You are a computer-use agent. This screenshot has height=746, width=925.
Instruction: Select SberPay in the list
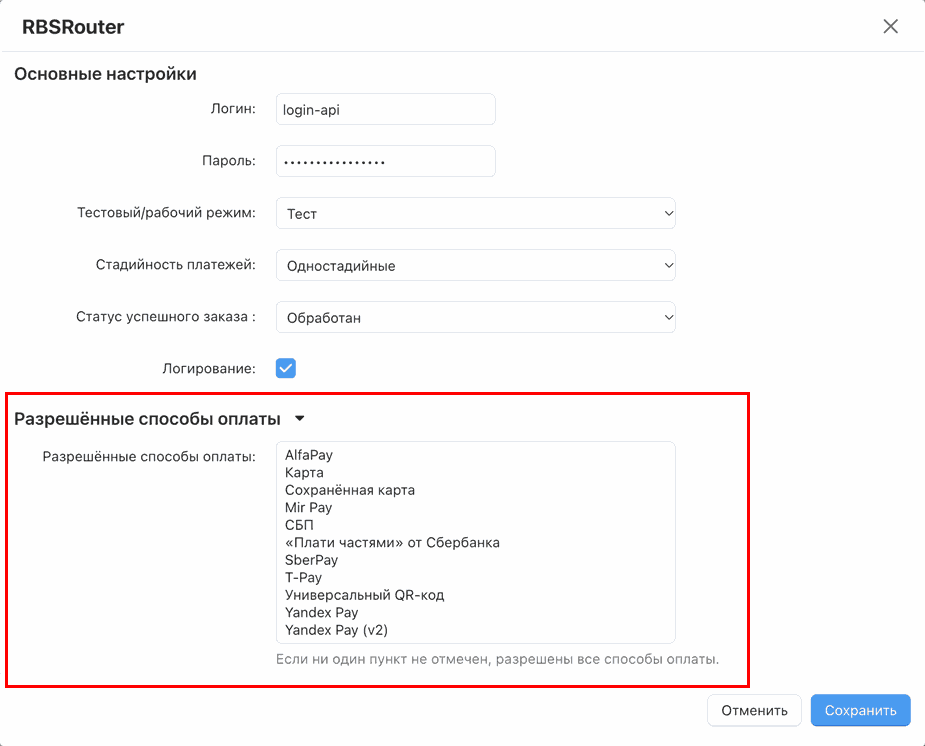[x=475, y=560]
